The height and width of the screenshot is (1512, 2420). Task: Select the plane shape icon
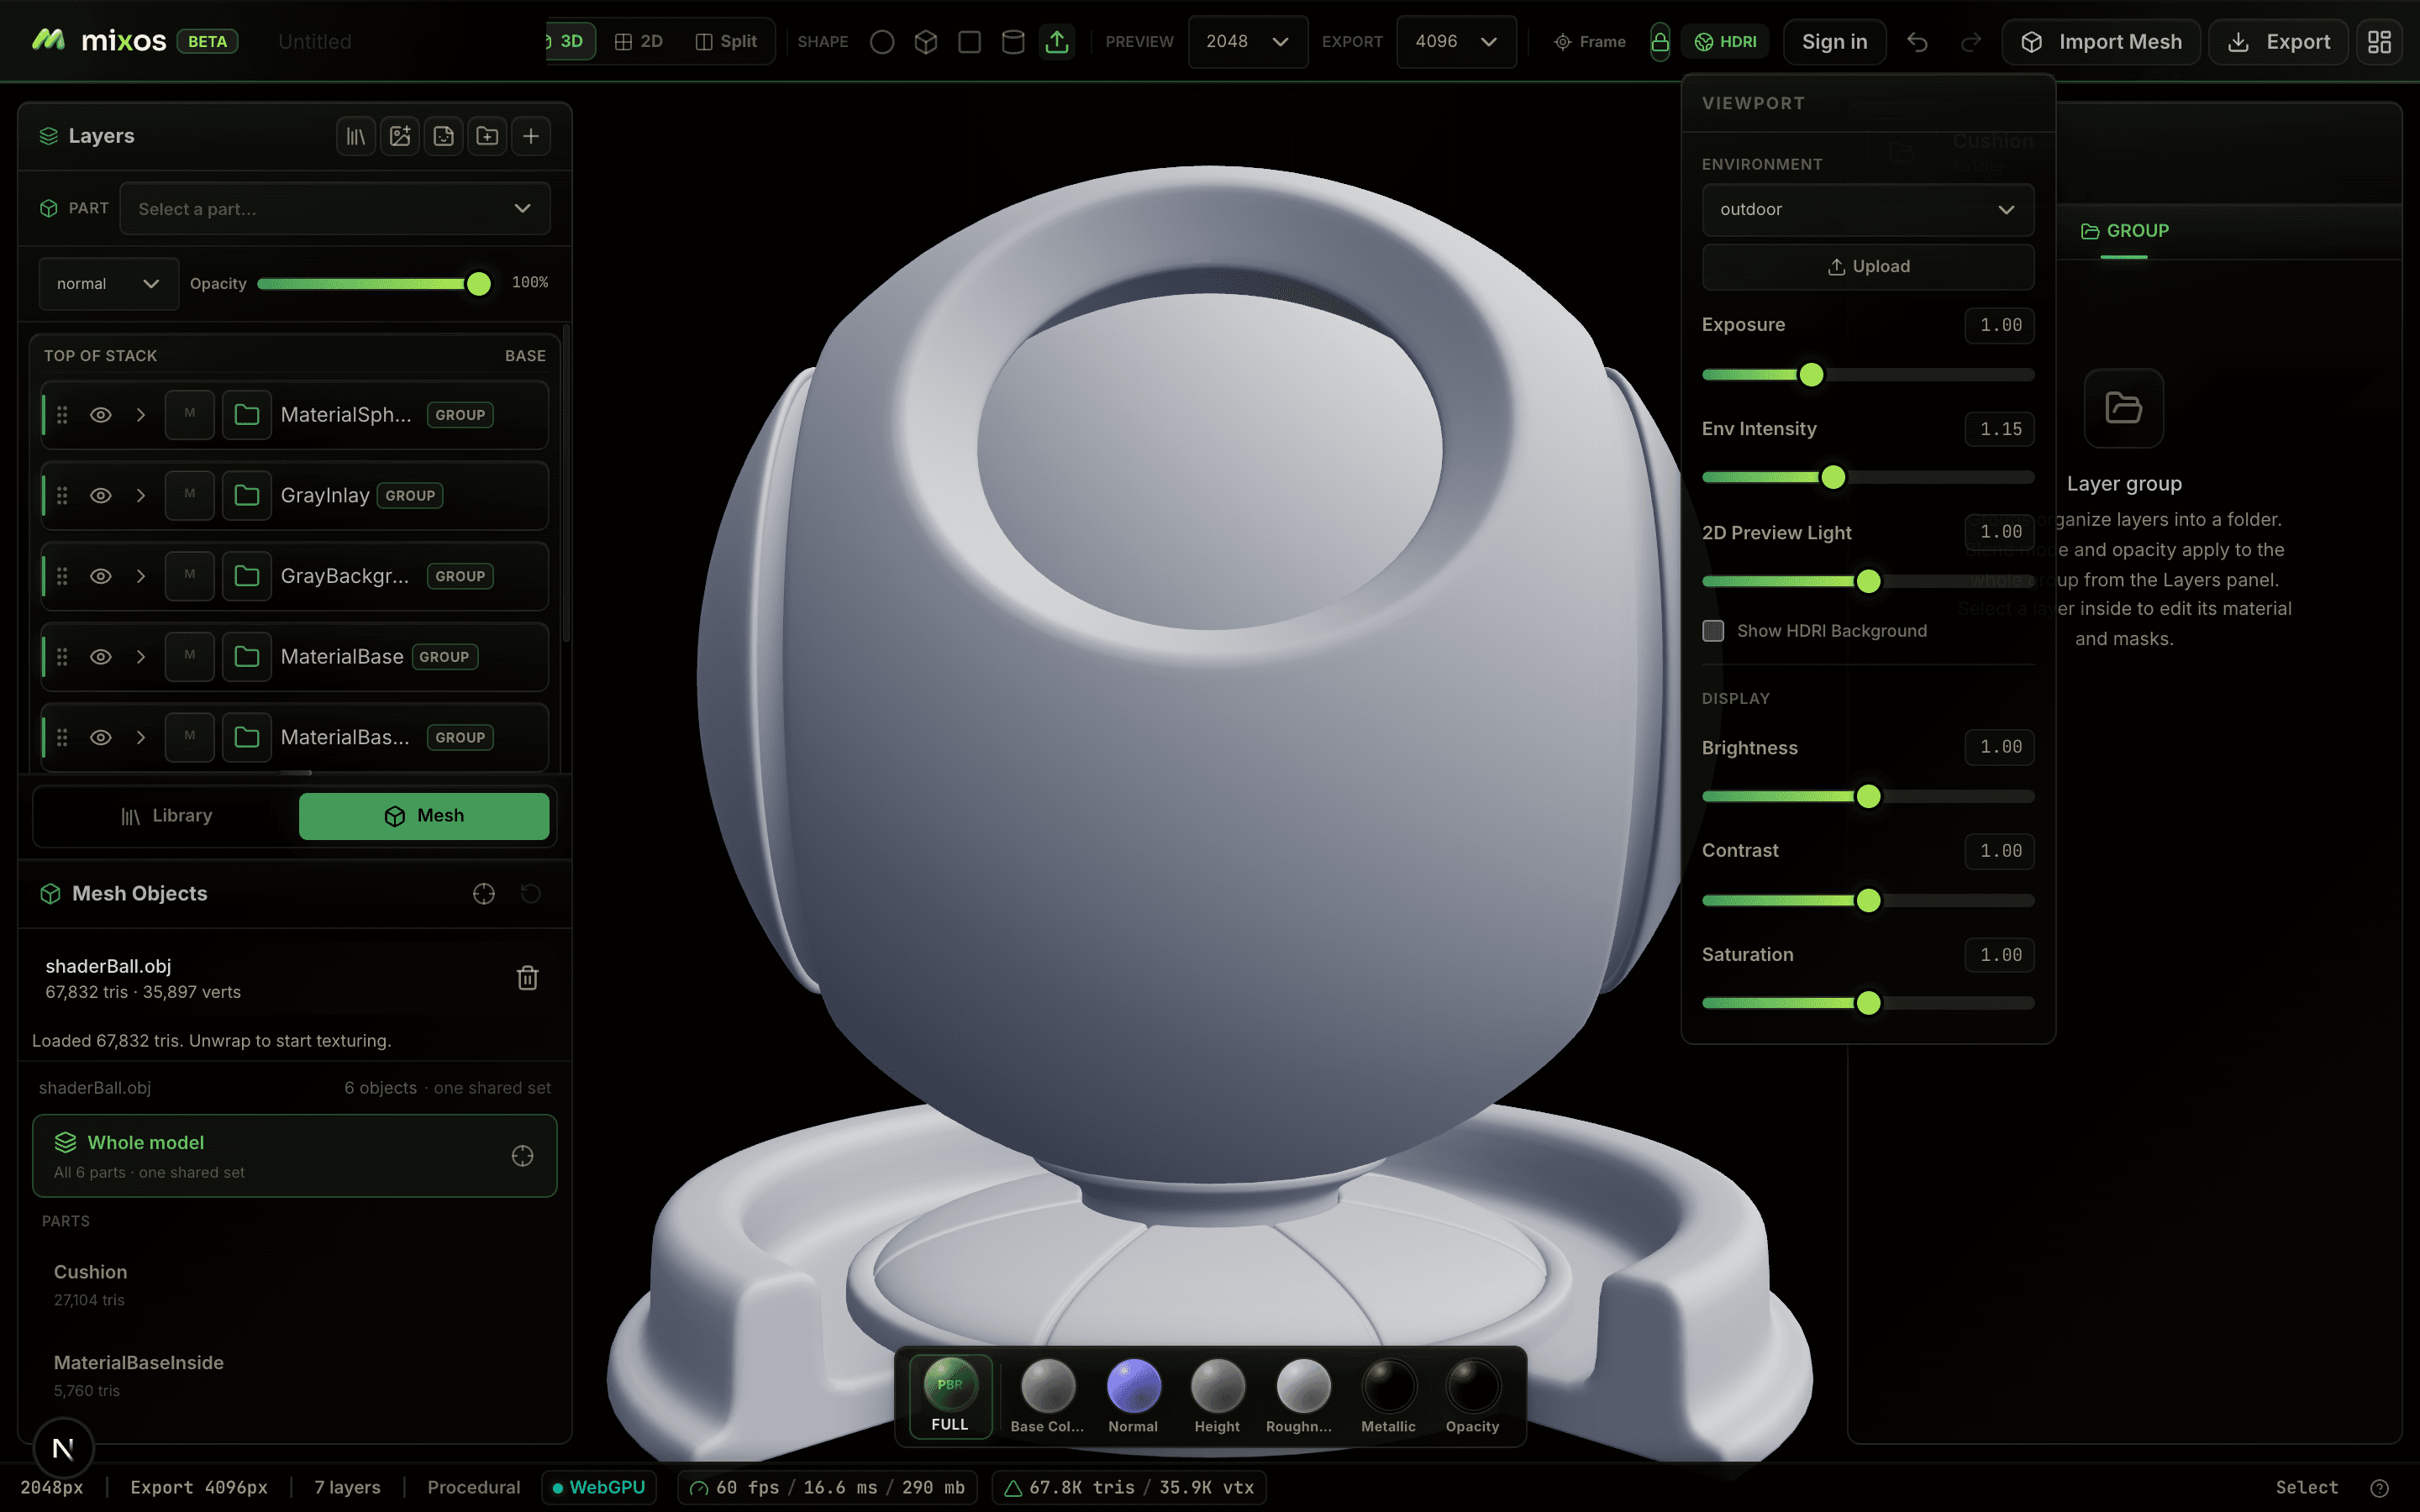point(969,42)
